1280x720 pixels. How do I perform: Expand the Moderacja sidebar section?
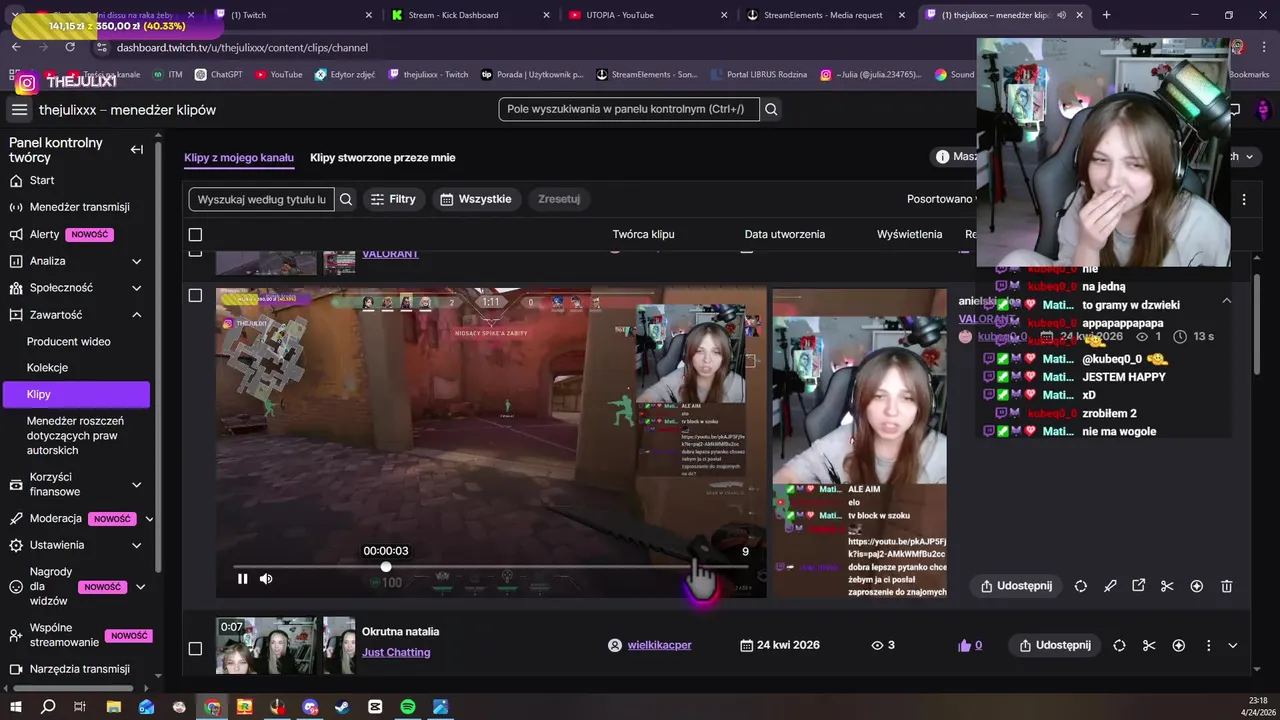pos(149,519)
